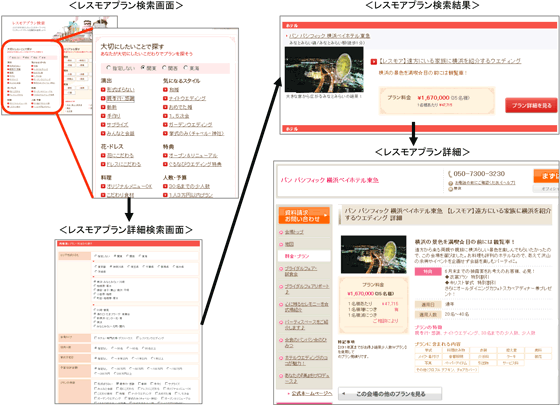This screenshot has width=560, height=405.
Task: Click the red arrow icon beside 花にこだわる
Action: point(103,155)
